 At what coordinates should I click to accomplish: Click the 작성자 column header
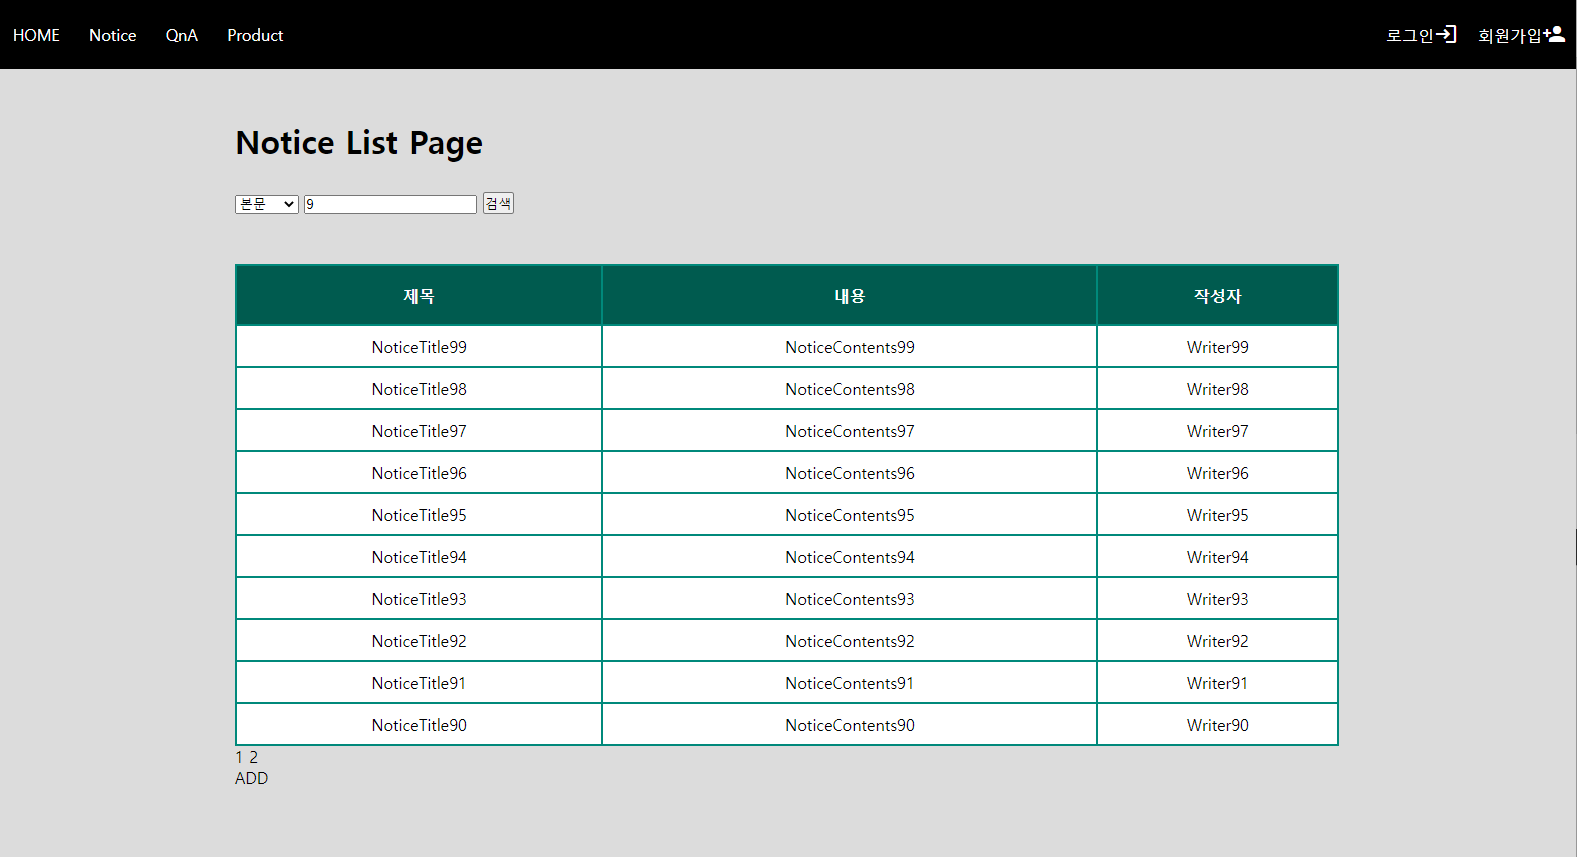pyautogui.click(x=1217, y=296)
